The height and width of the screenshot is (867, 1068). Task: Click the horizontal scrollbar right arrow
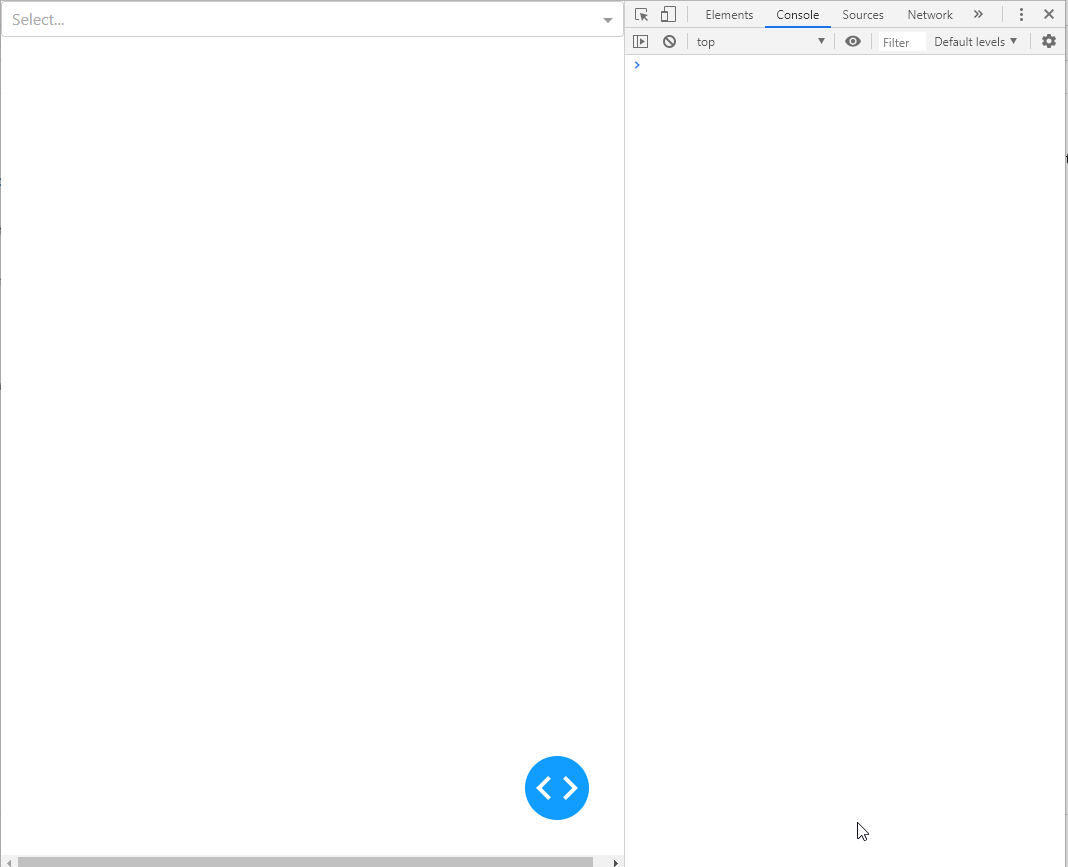coord(614,861)
